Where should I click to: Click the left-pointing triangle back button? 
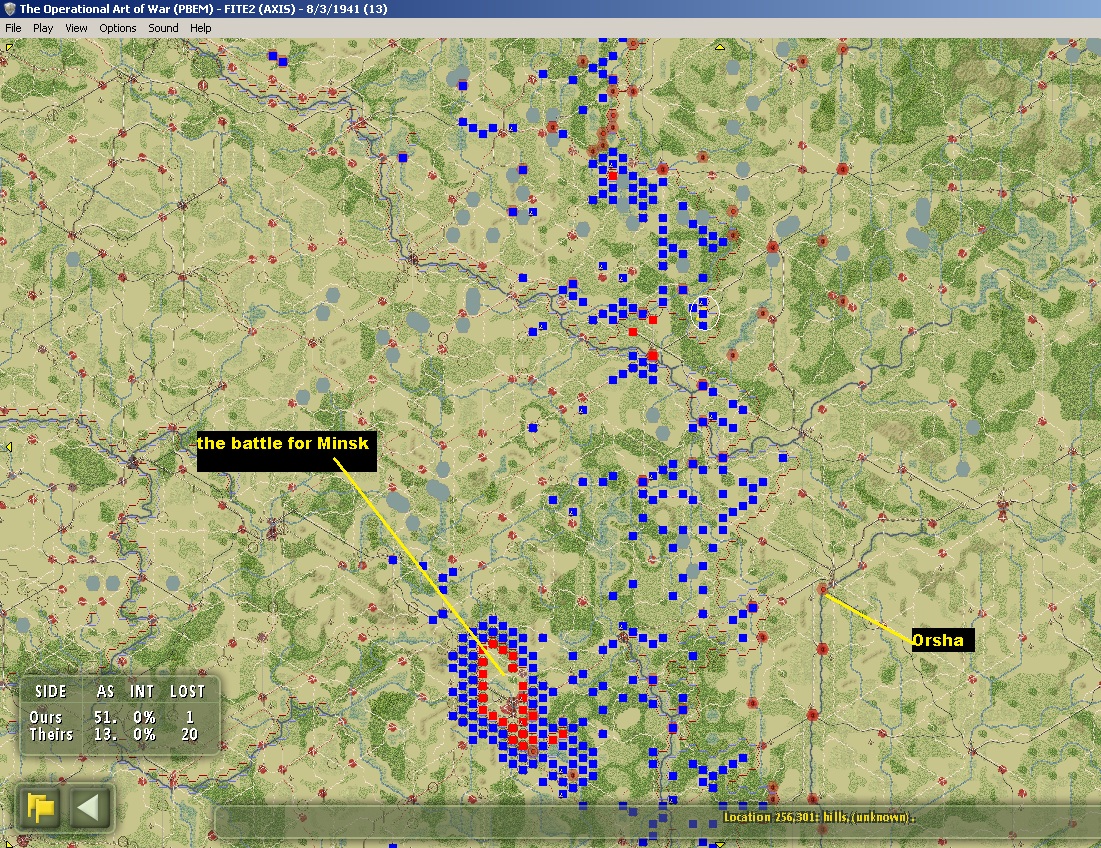pos(89,807)
